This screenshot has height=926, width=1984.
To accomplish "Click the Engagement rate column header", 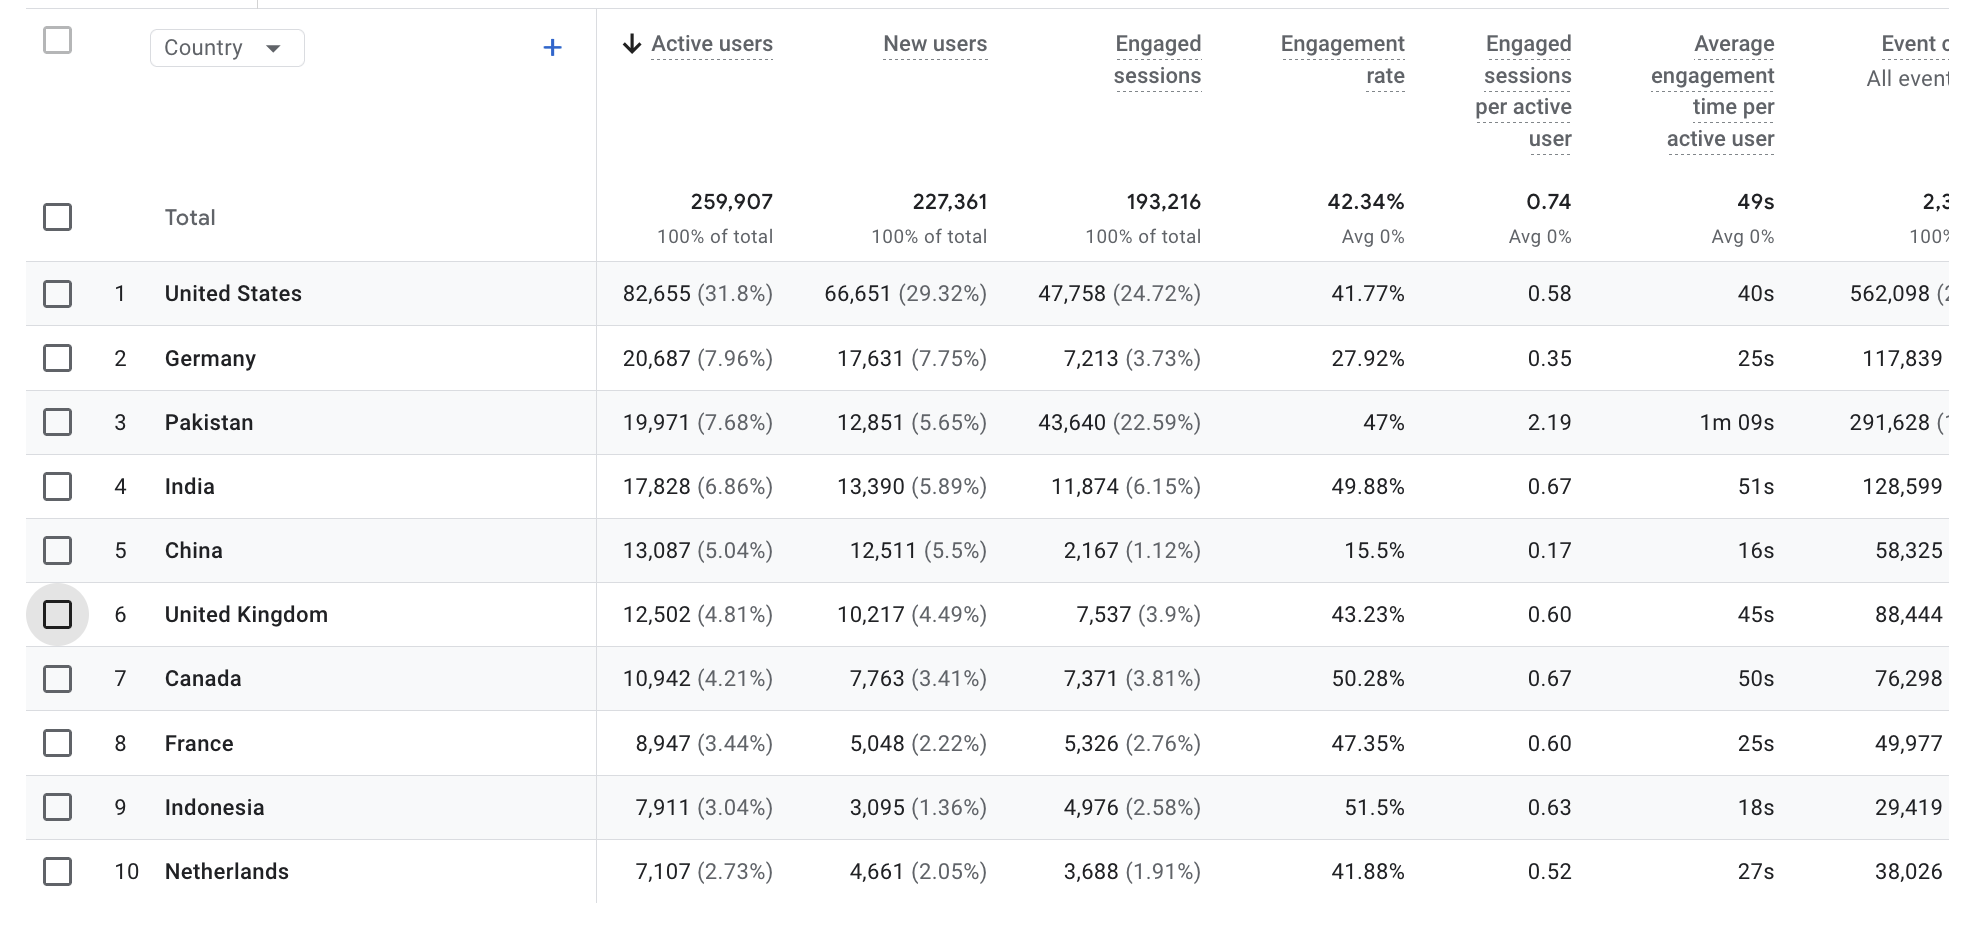I will [1343, 60].
